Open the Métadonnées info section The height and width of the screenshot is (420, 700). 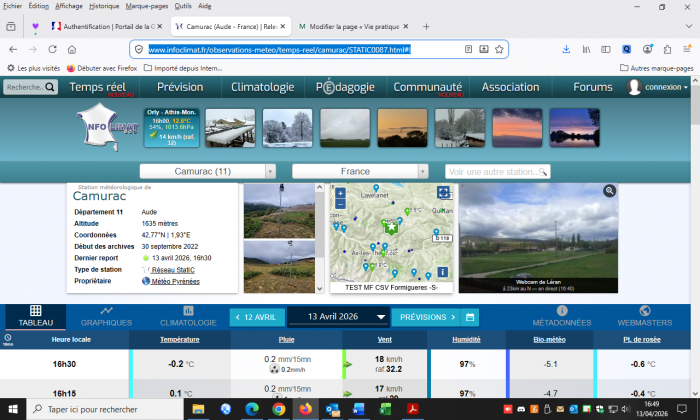click(561, 317)
